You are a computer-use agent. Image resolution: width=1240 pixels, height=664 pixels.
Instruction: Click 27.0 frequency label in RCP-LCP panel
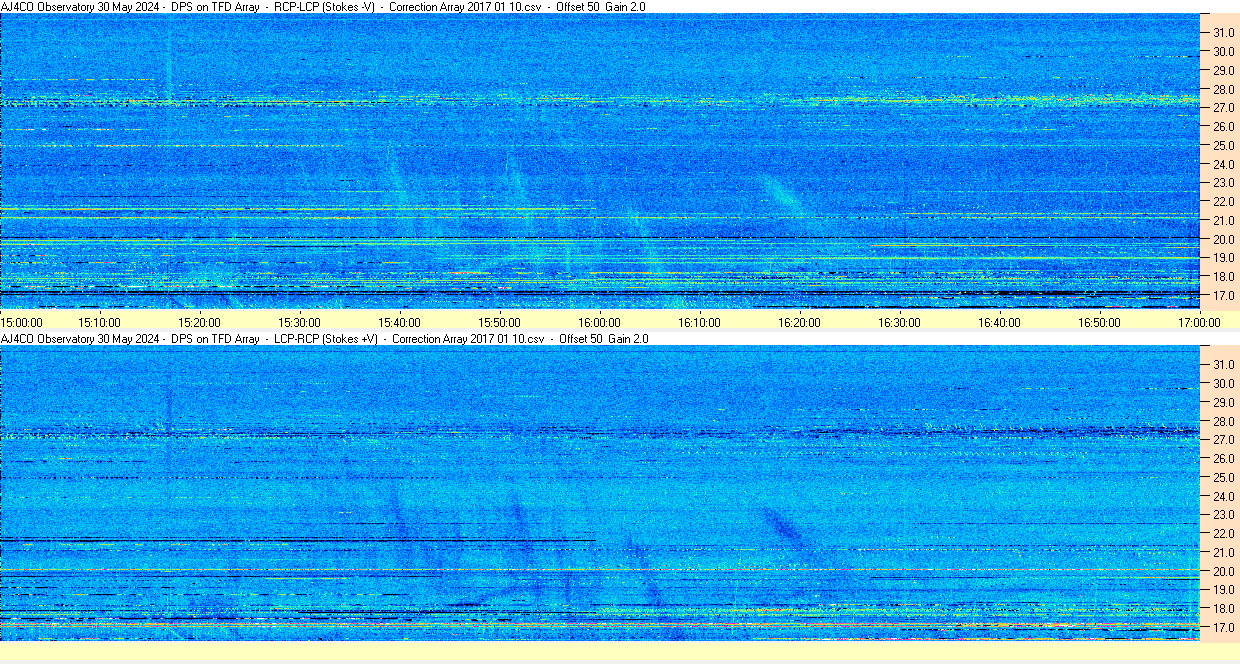click(1224, 107)
